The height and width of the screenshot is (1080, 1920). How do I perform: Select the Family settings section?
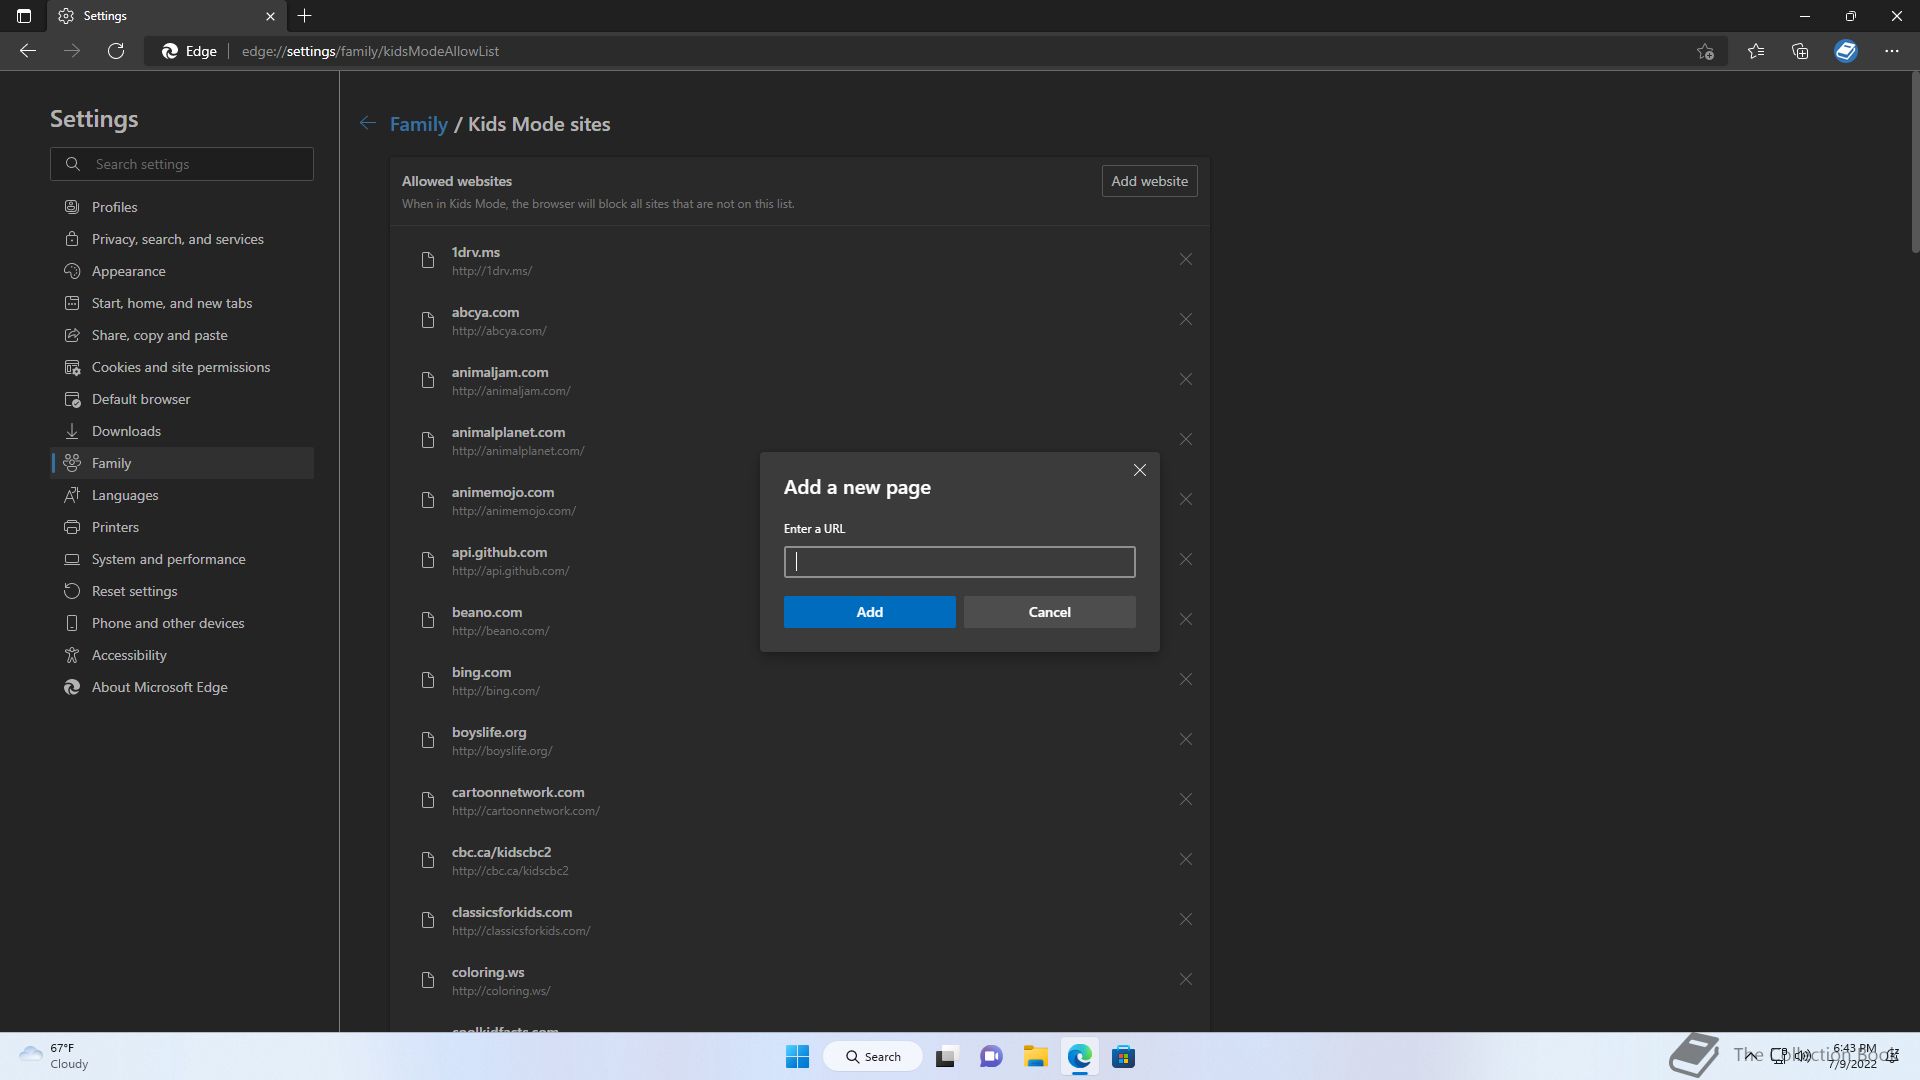[182, 463]
